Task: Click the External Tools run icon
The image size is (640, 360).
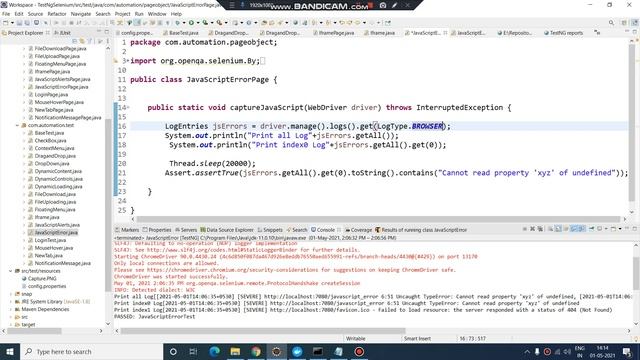Action: click(219, 23)
